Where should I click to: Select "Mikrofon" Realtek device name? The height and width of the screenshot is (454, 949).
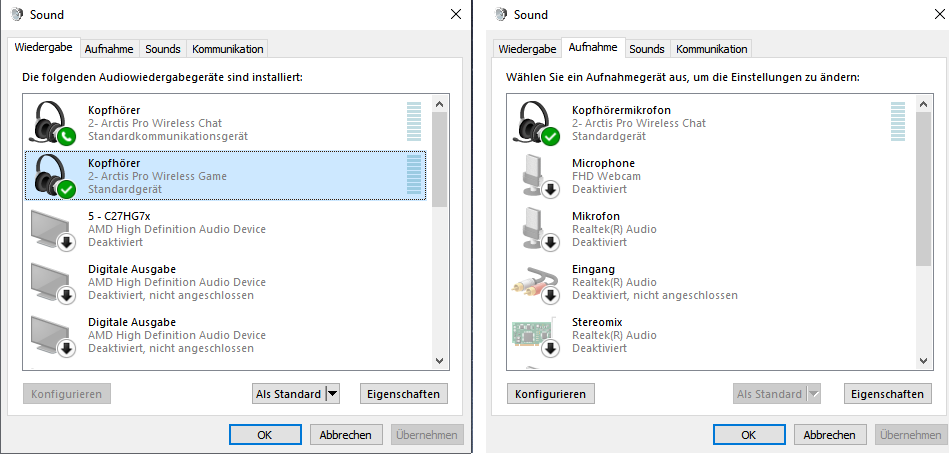(x=596, y=216)
